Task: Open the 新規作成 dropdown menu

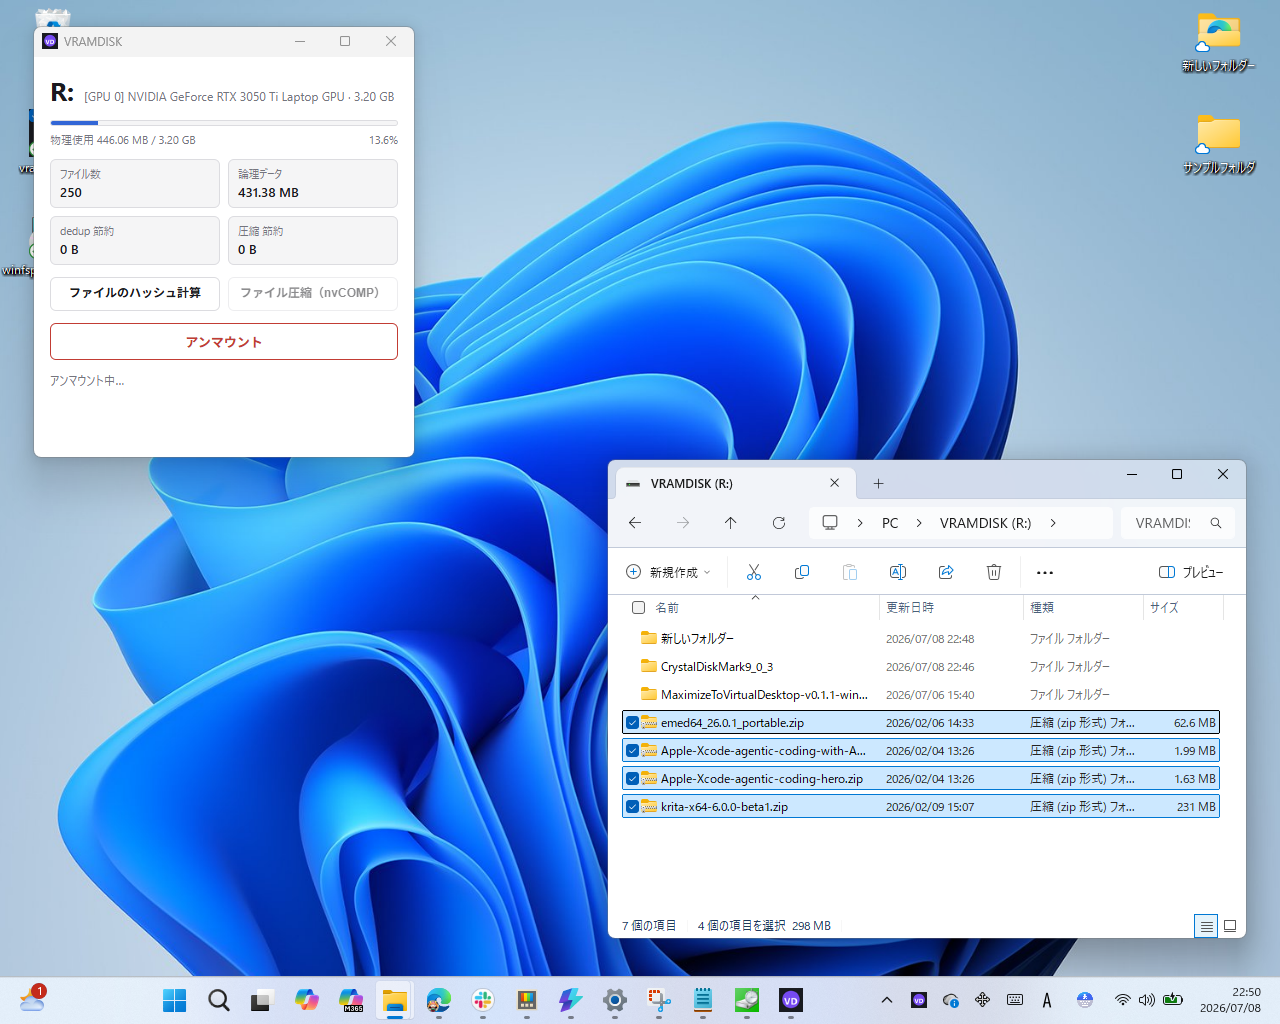Action: (x=668, y=572)
